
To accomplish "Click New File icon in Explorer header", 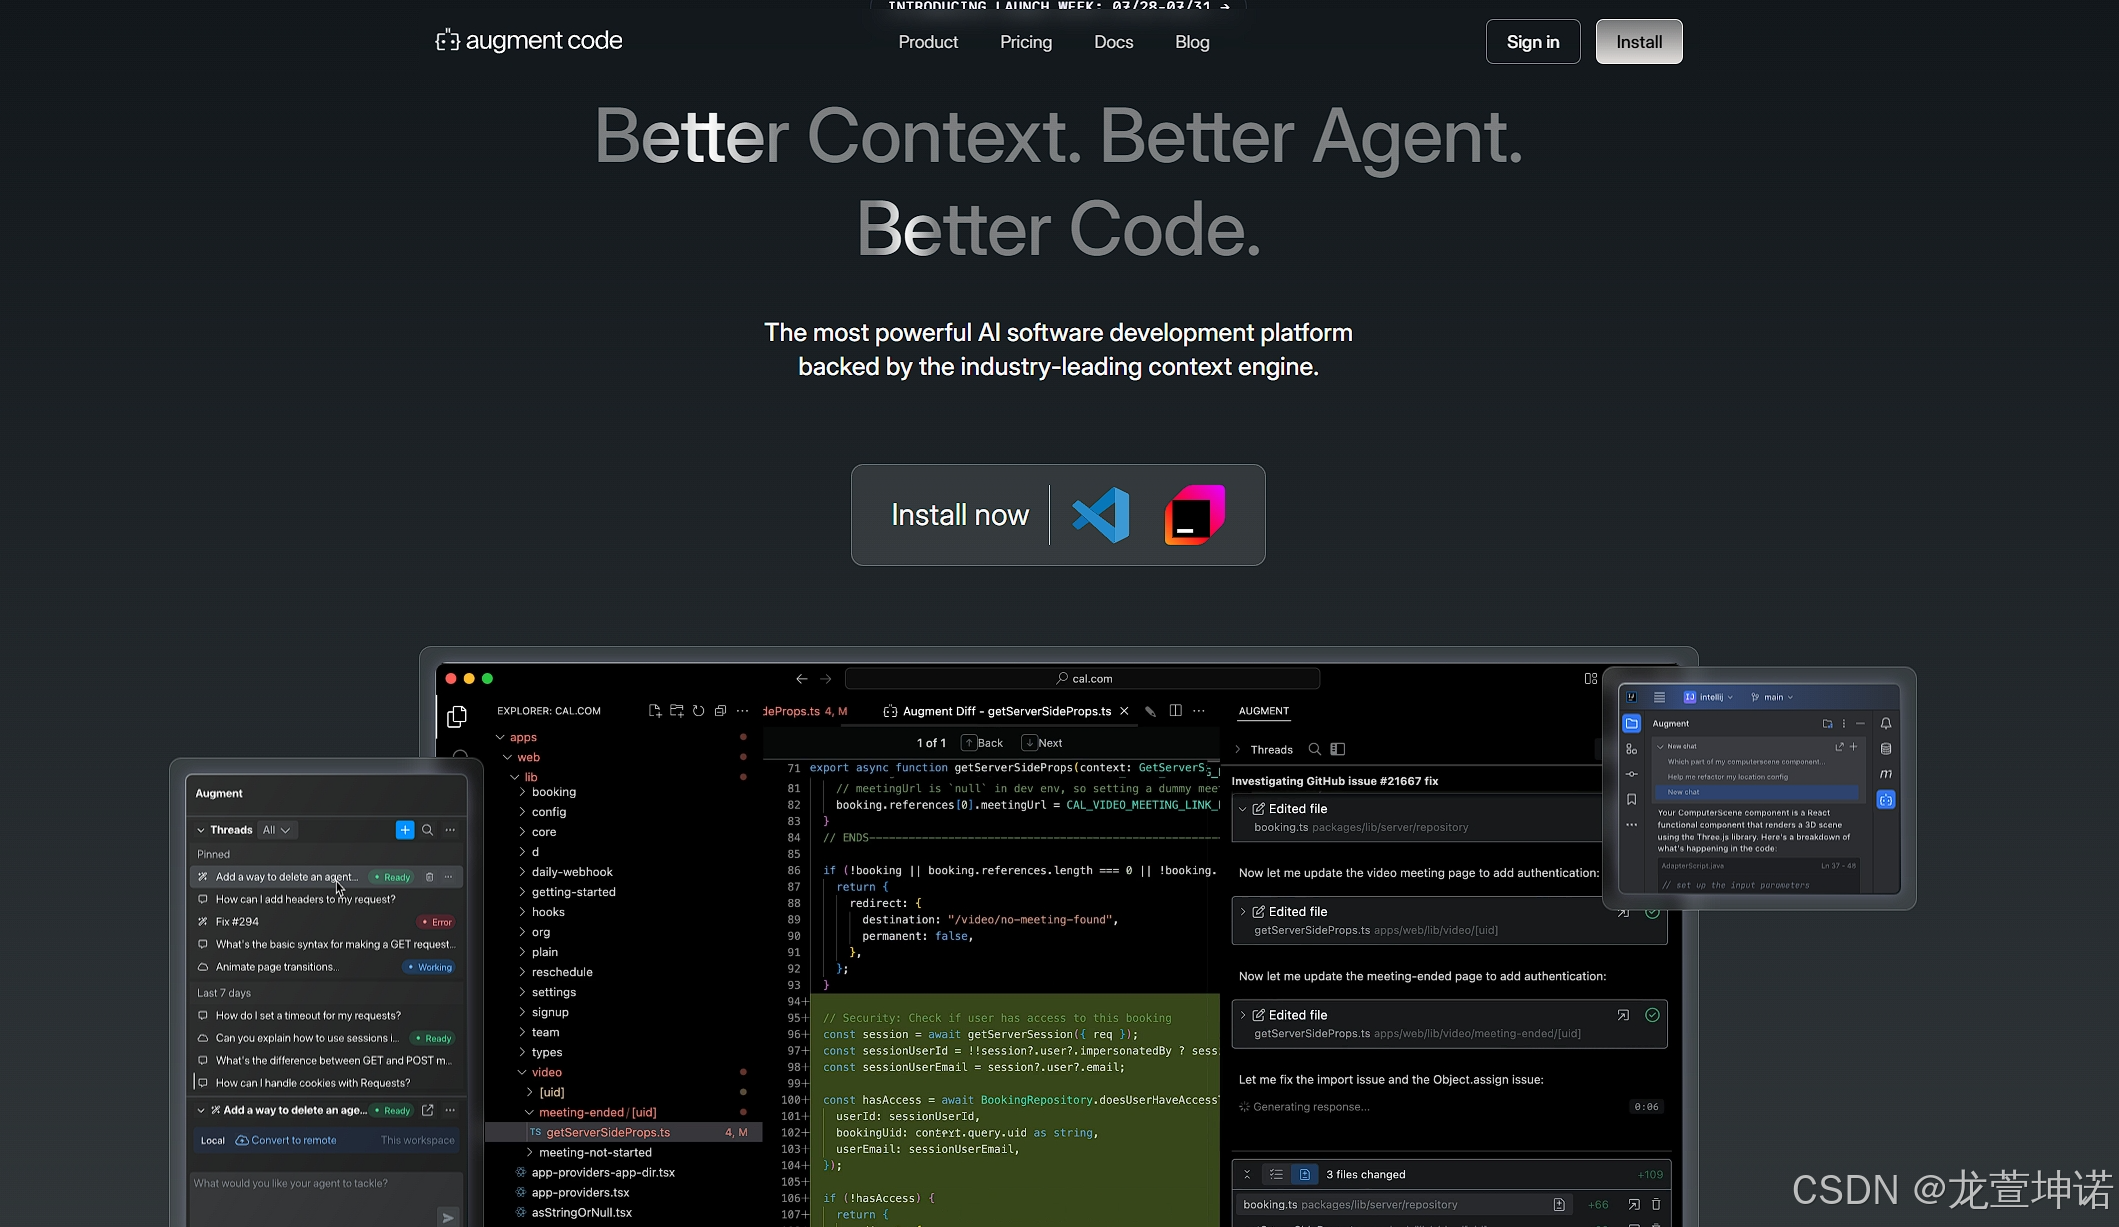I will coord(655,711).
